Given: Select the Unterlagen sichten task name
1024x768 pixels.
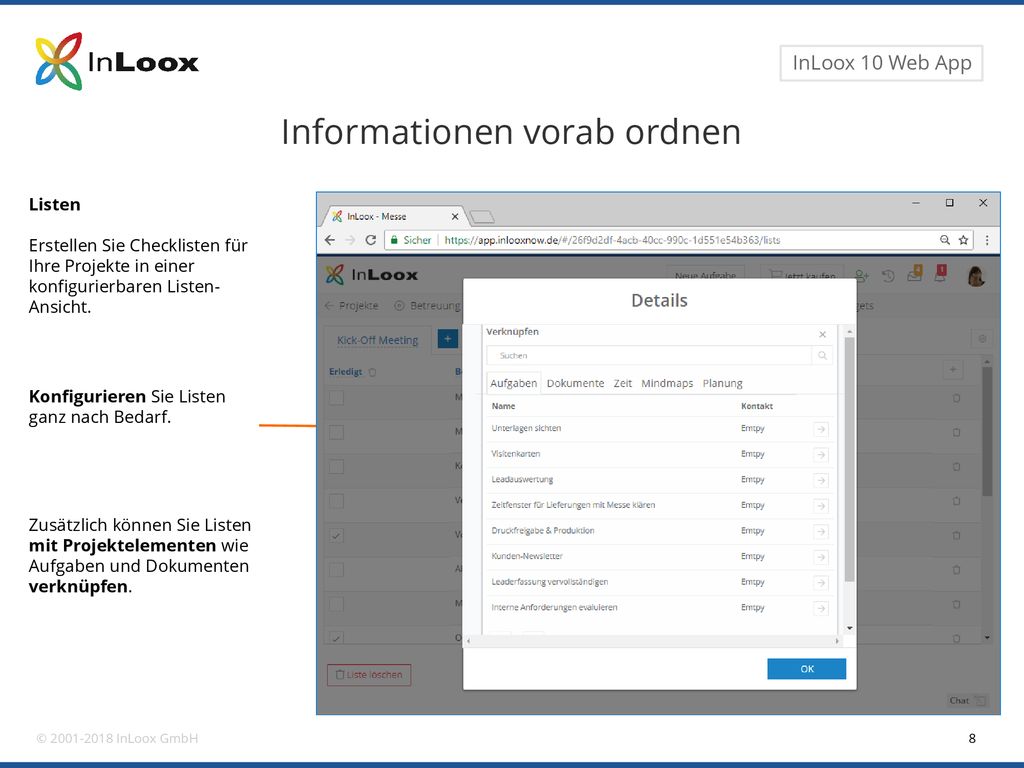Looking at the screenshot, I should click(x=526, y=428).
